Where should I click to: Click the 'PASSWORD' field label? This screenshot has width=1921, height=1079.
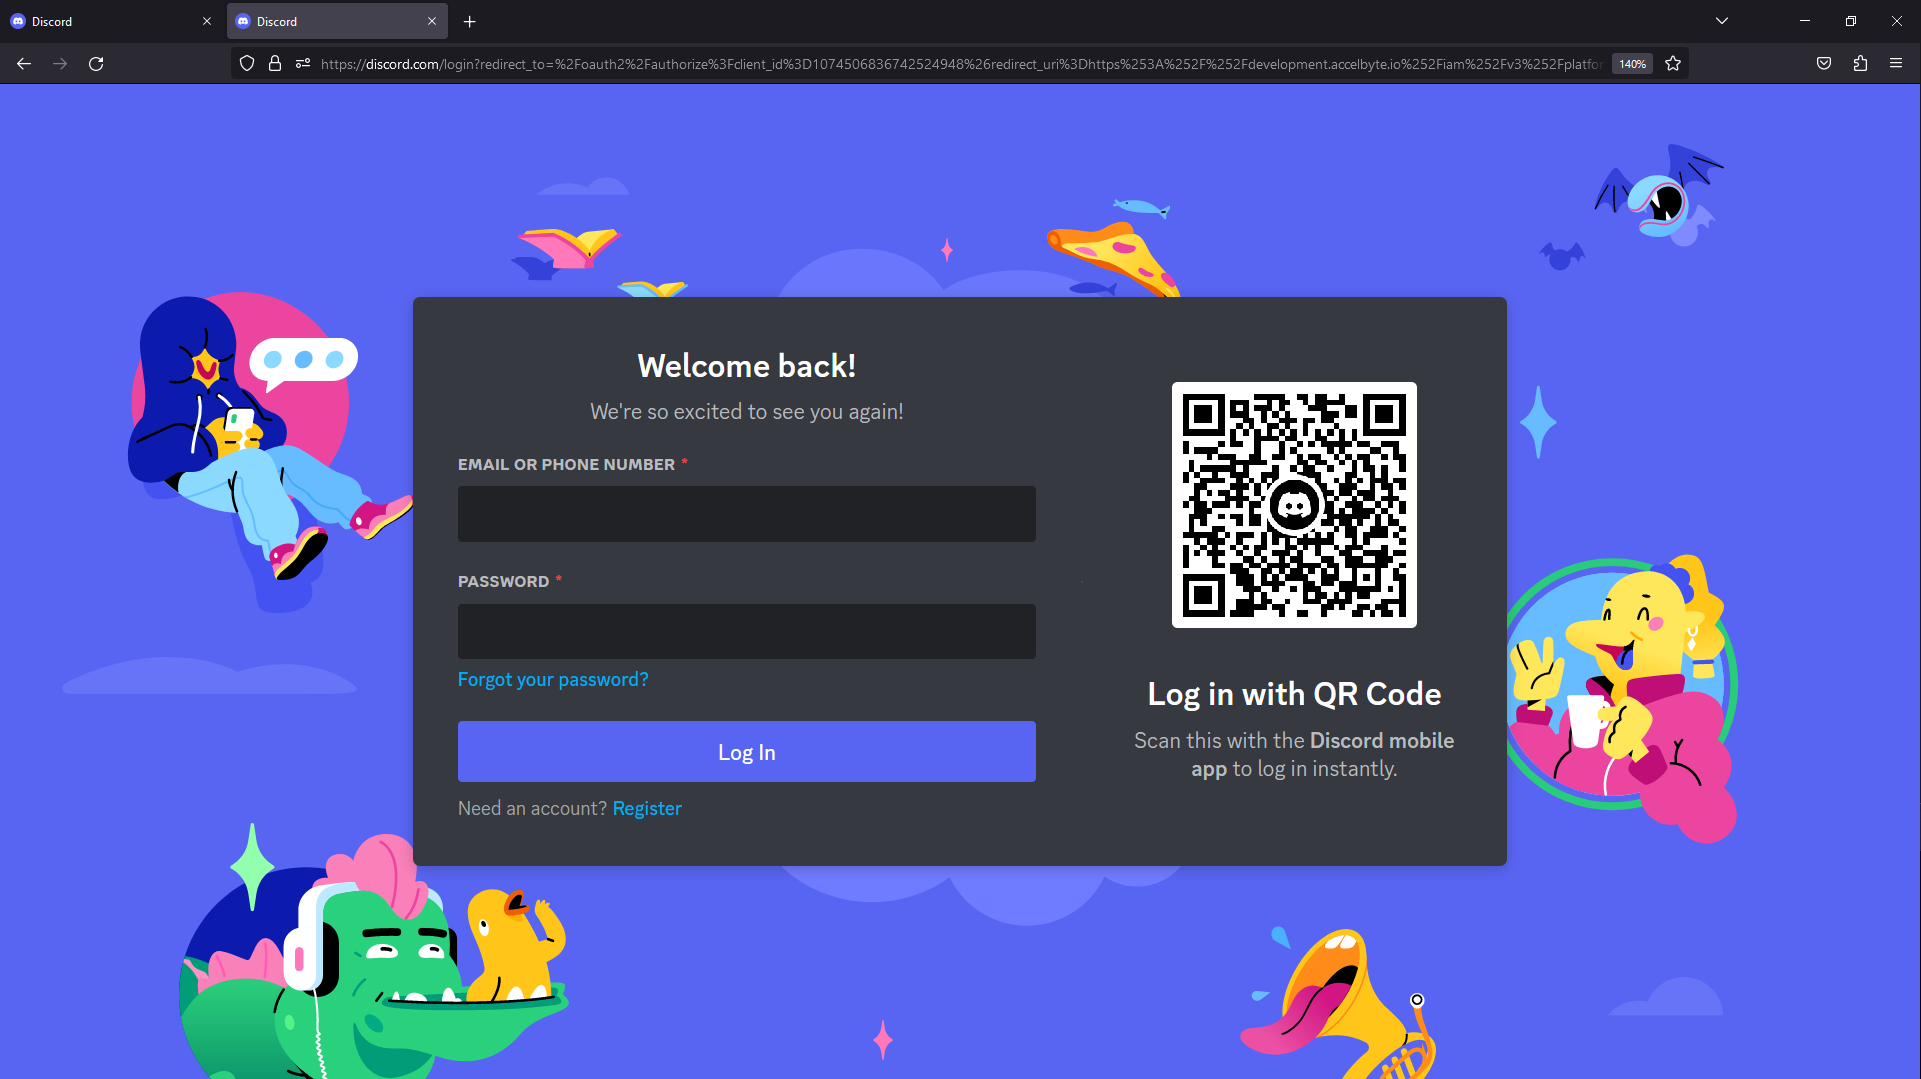503,582
